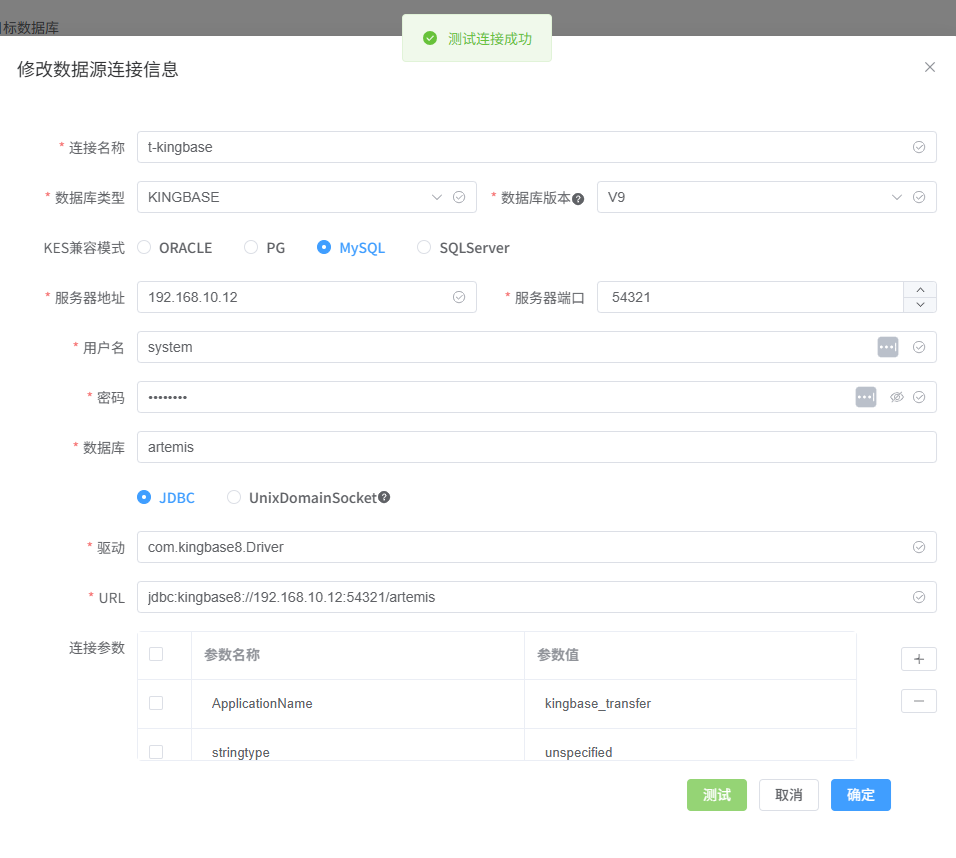956x858 pixels.
Task: Click the stringtype parameter name cell
Action: [358, 745]
